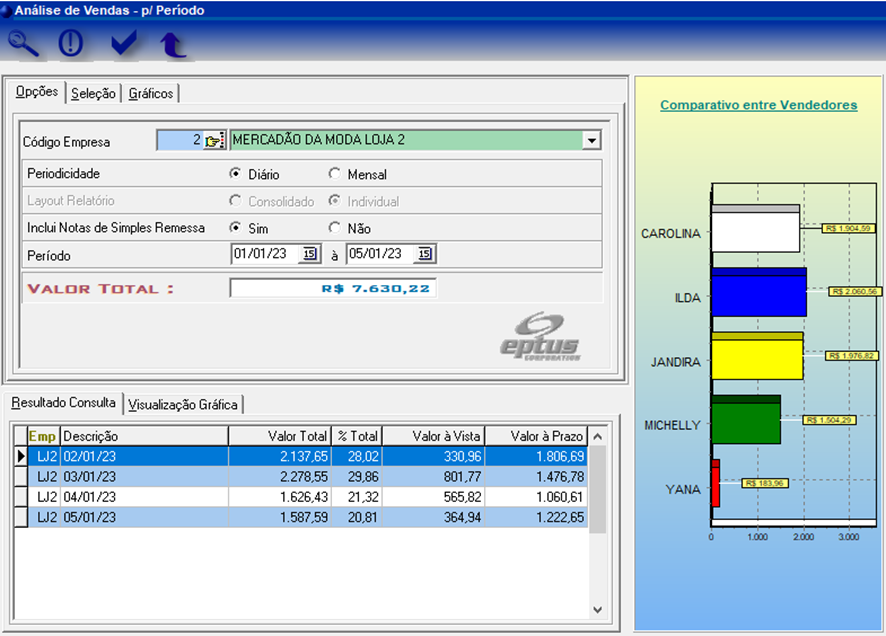Viewport: 886px width, 636px height.
Task: Select the Mensal periodicity option
Action: click(x=335, y=174)
